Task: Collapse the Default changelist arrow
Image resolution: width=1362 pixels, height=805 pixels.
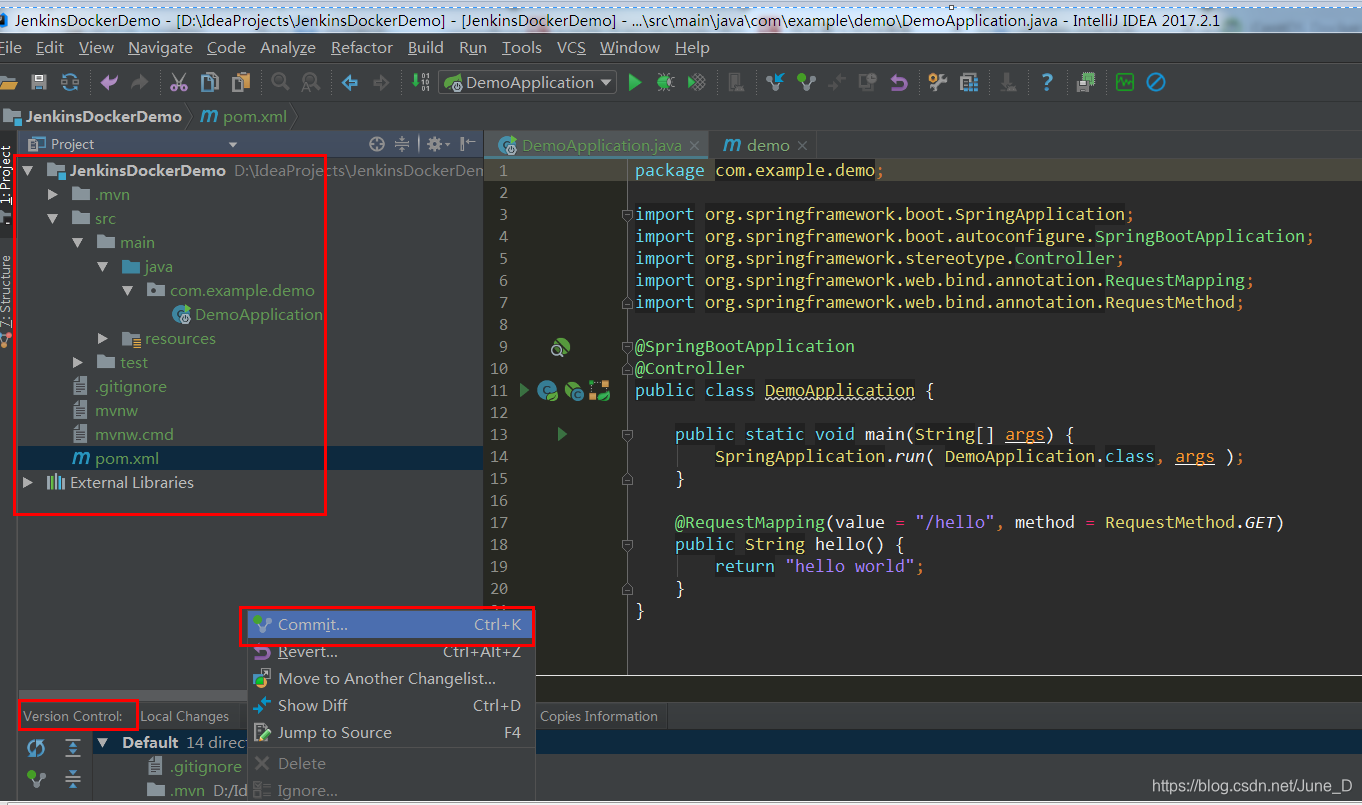Action: 102,743
